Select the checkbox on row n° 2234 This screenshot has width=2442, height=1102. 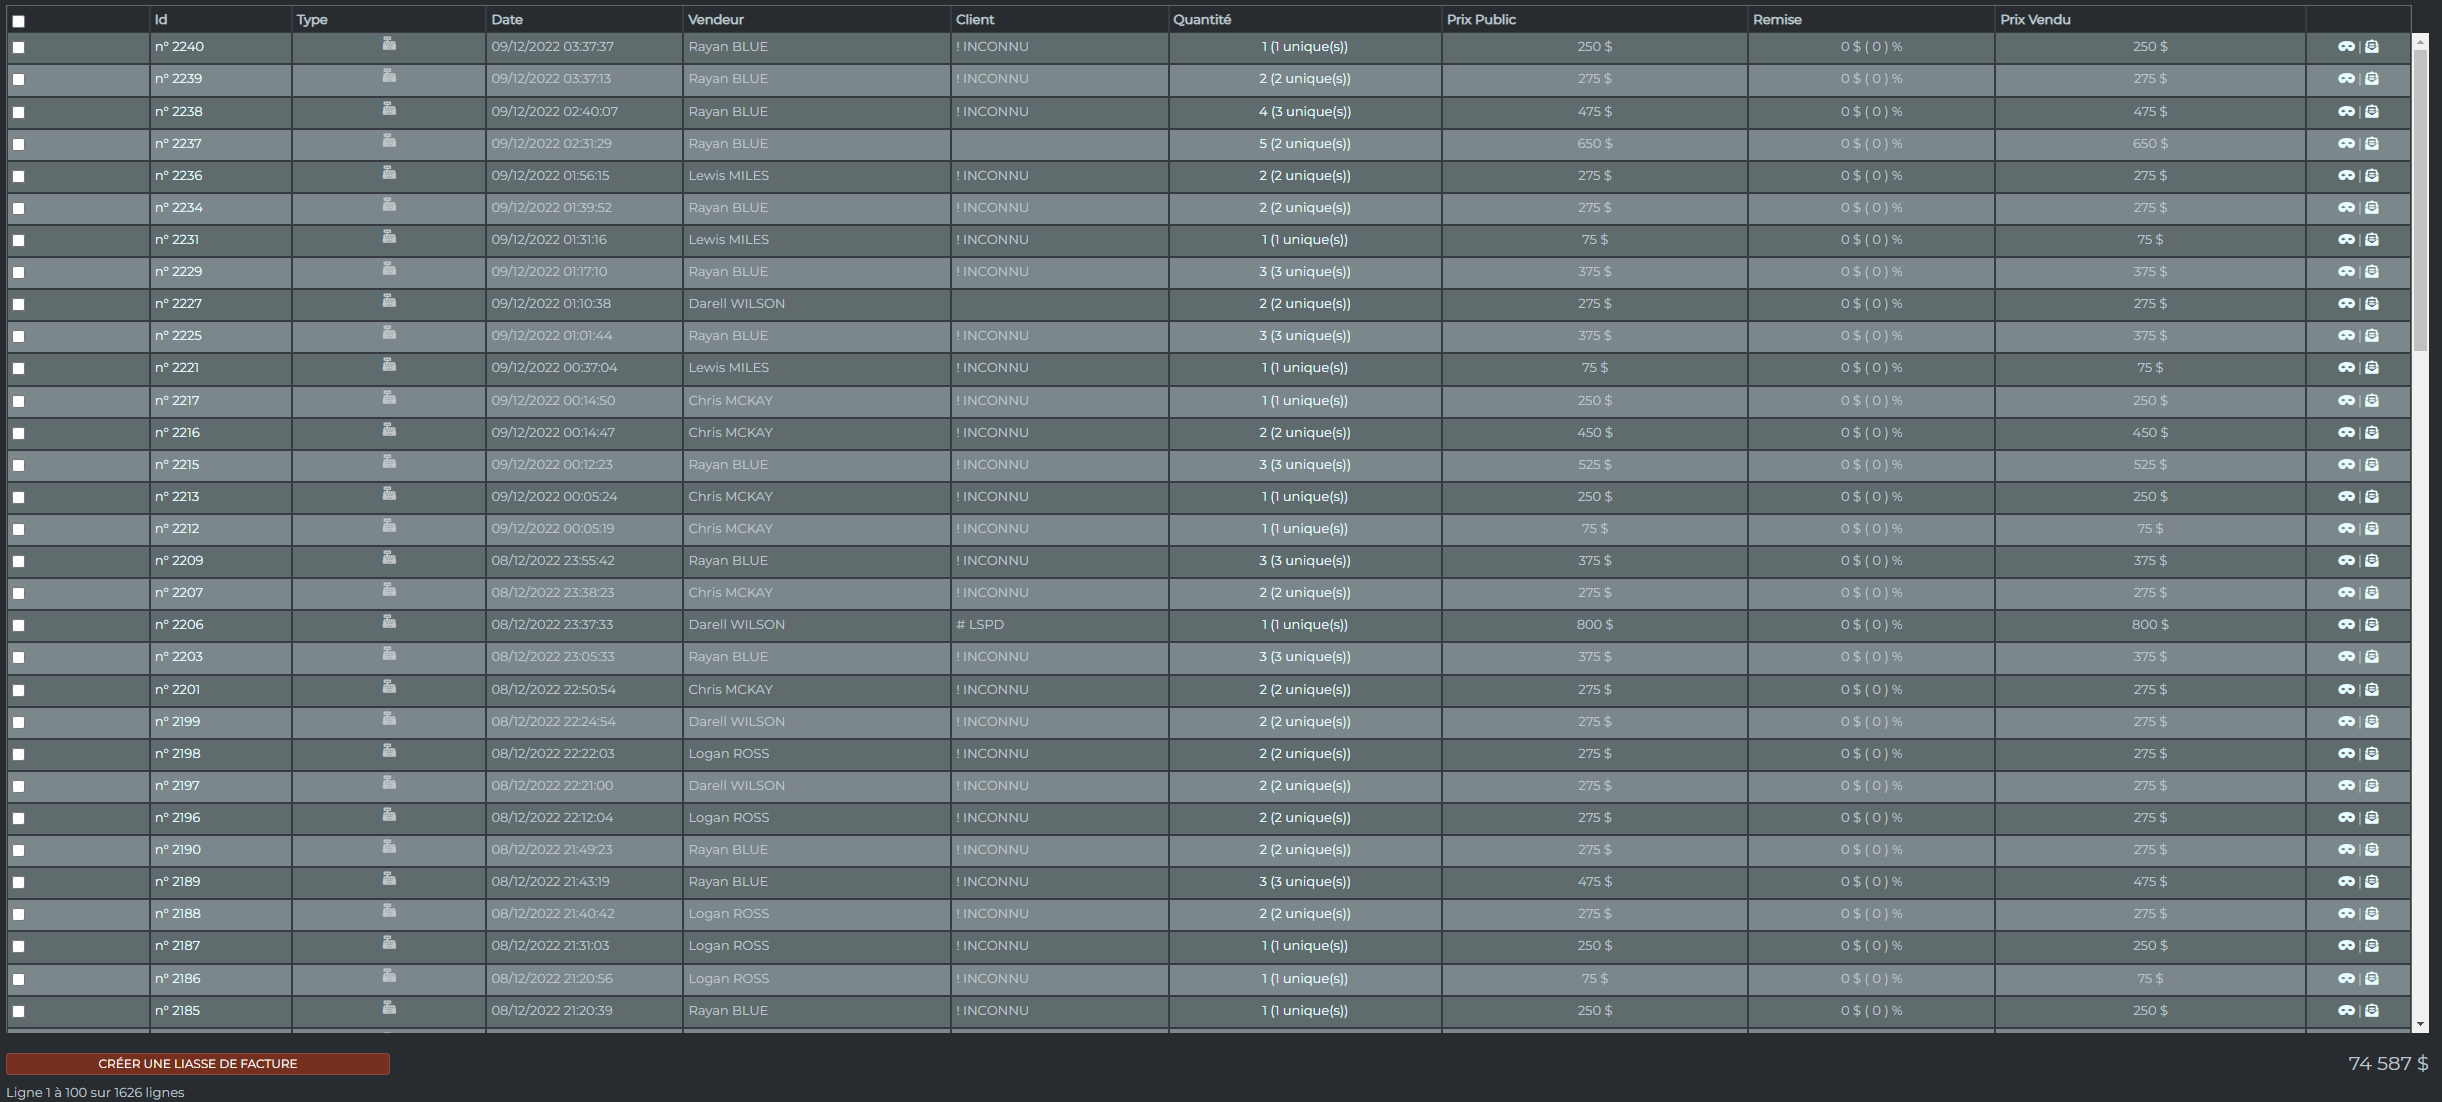[18, 208]
